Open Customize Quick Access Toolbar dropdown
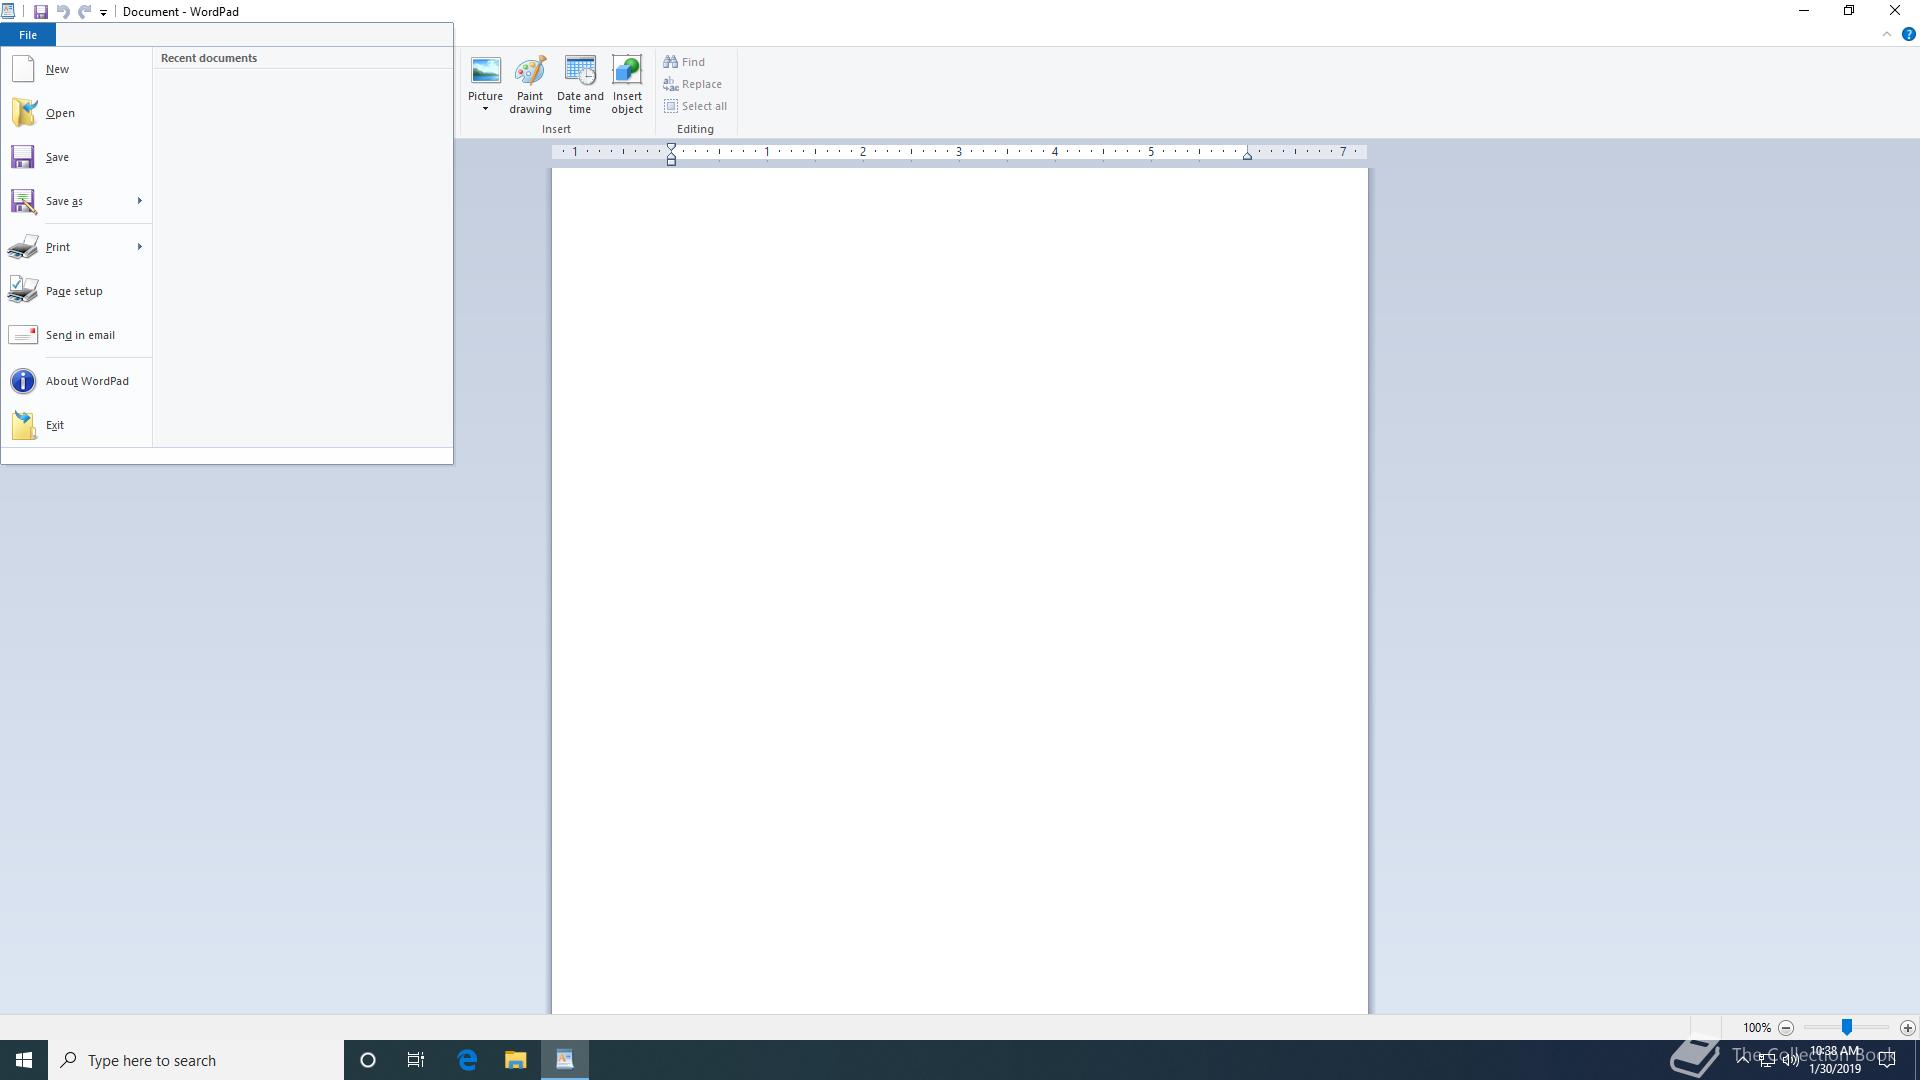Image resolution: width=1920 pixels, height=1080 pixels. click(103, 13)
